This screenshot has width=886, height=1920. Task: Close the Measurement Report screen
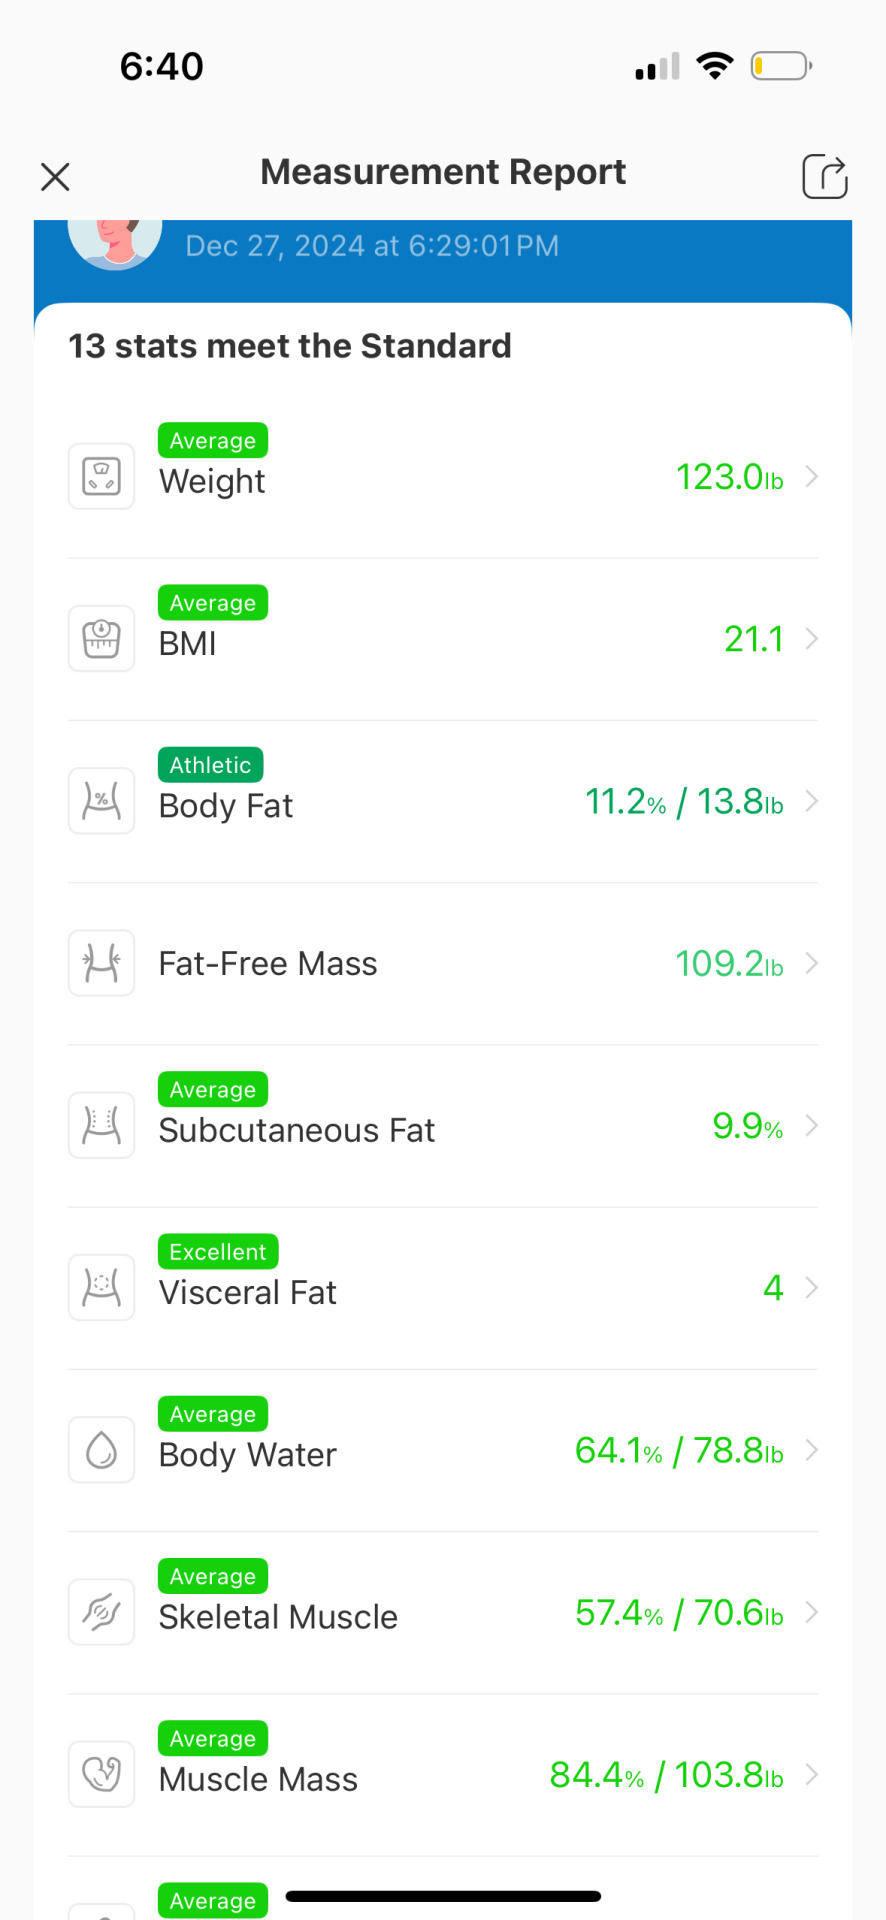(x=55, y=177)
